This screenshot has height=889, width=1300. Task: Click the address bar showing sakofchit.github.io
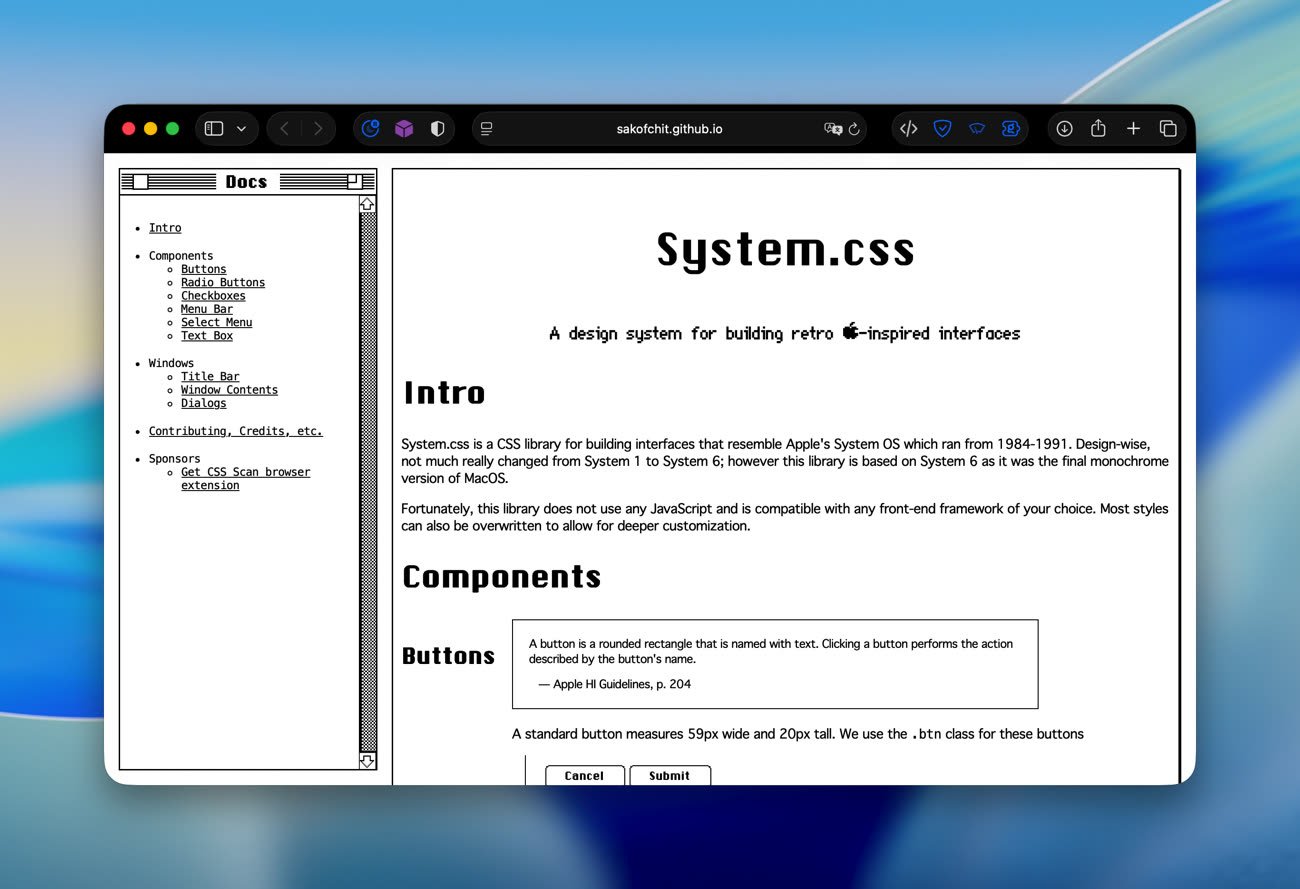tap(669, 129)
